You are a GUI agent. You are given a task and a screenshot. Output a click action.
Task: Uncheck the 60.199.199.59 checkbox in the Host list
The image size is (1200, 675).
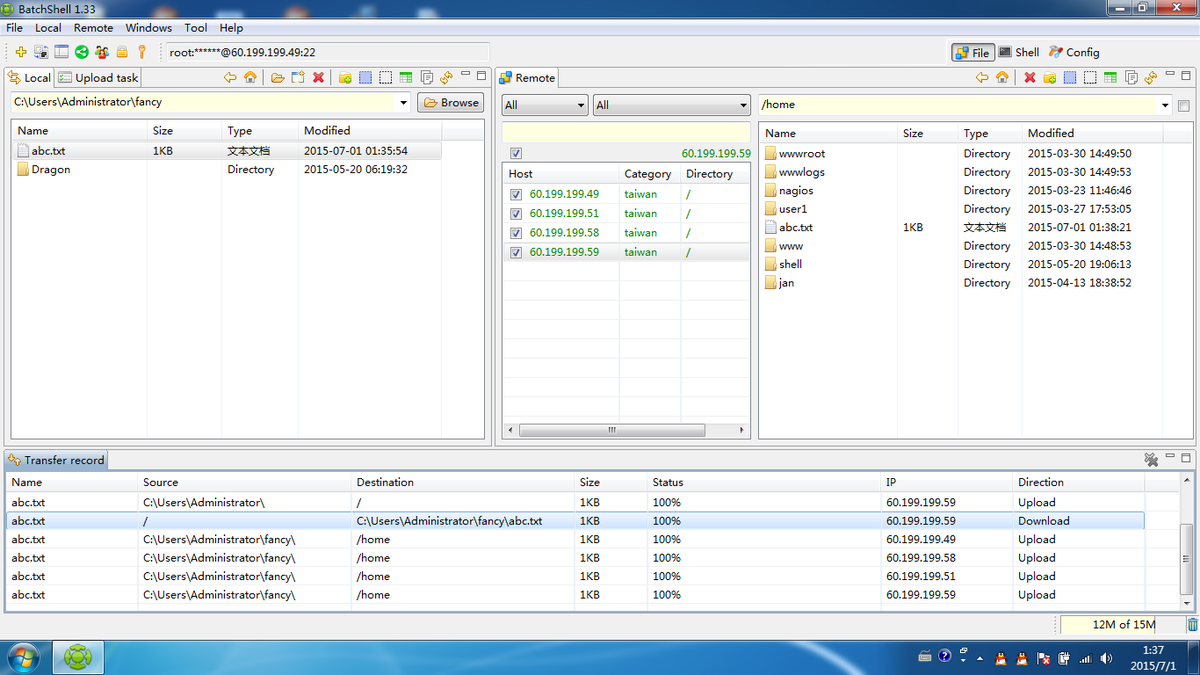(x=516, y=252)
